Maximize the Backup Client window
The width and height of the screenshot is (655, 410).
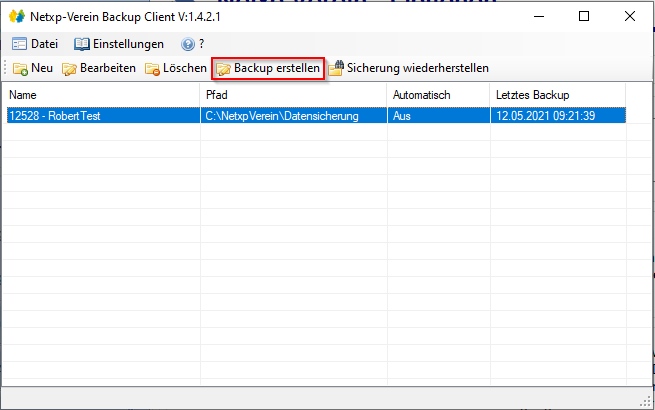584,16
